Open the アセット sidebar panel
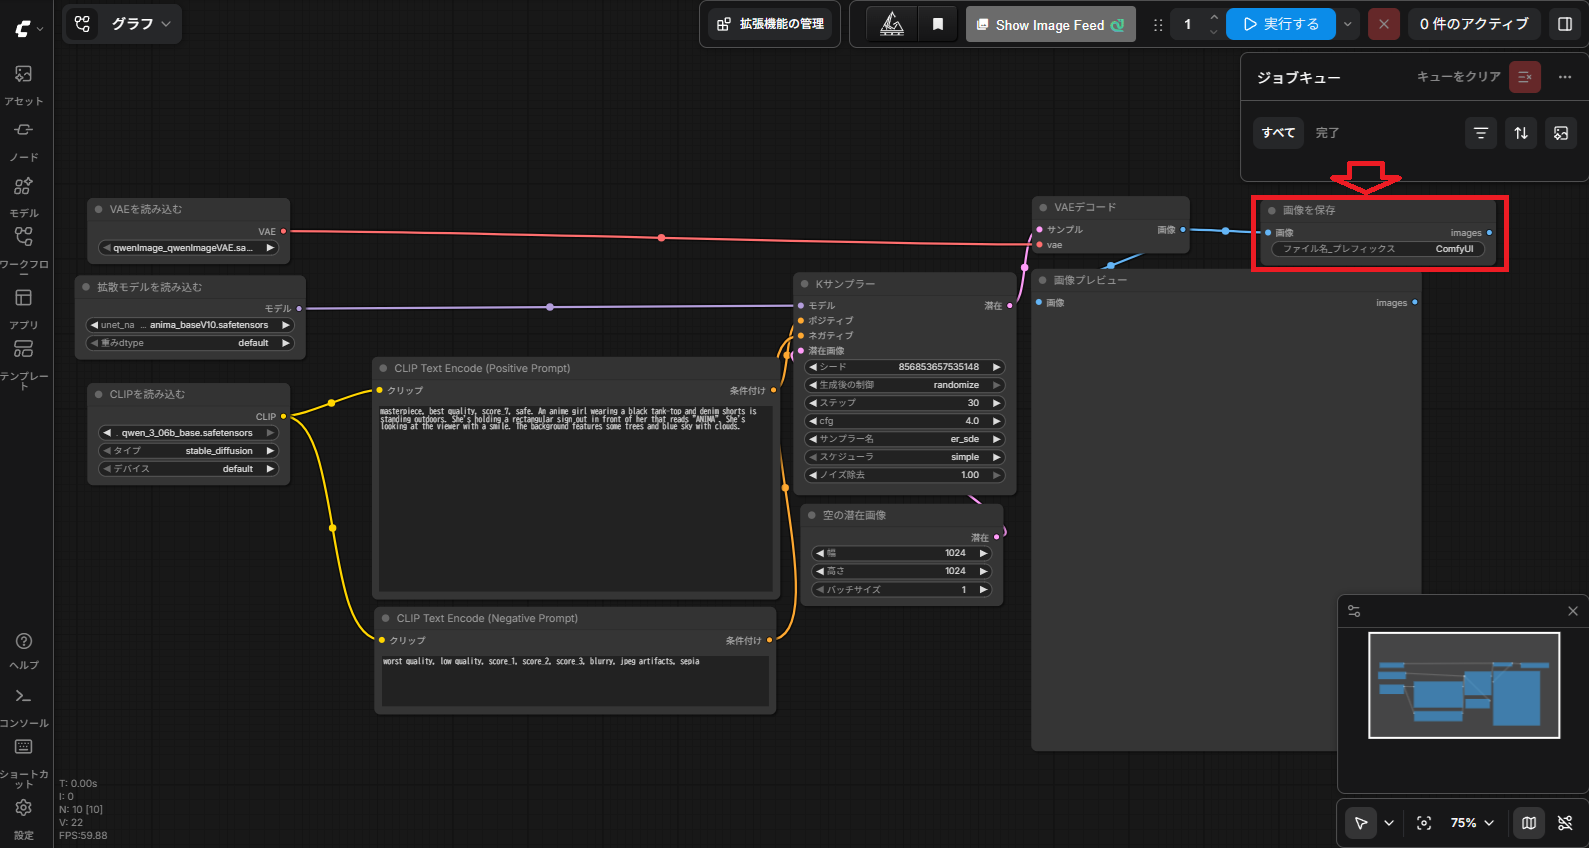The height and width of the screenshot is (848, 1589). 23,85
